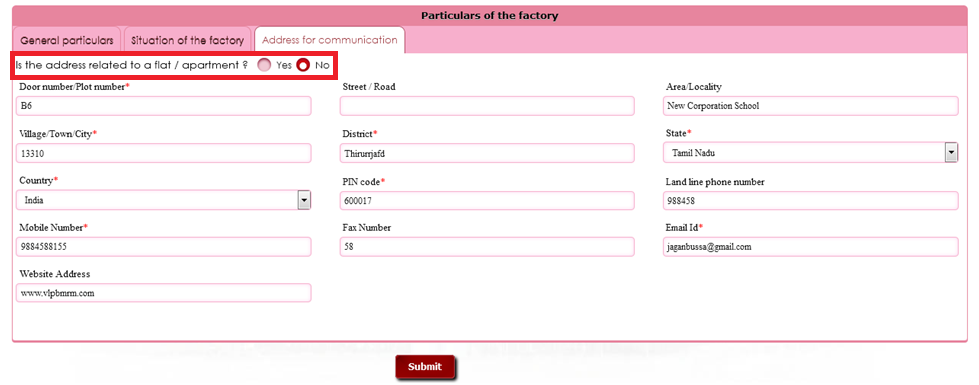Click the Fax Number input field
The image size is (979, 385).
(x=487, y=246)
